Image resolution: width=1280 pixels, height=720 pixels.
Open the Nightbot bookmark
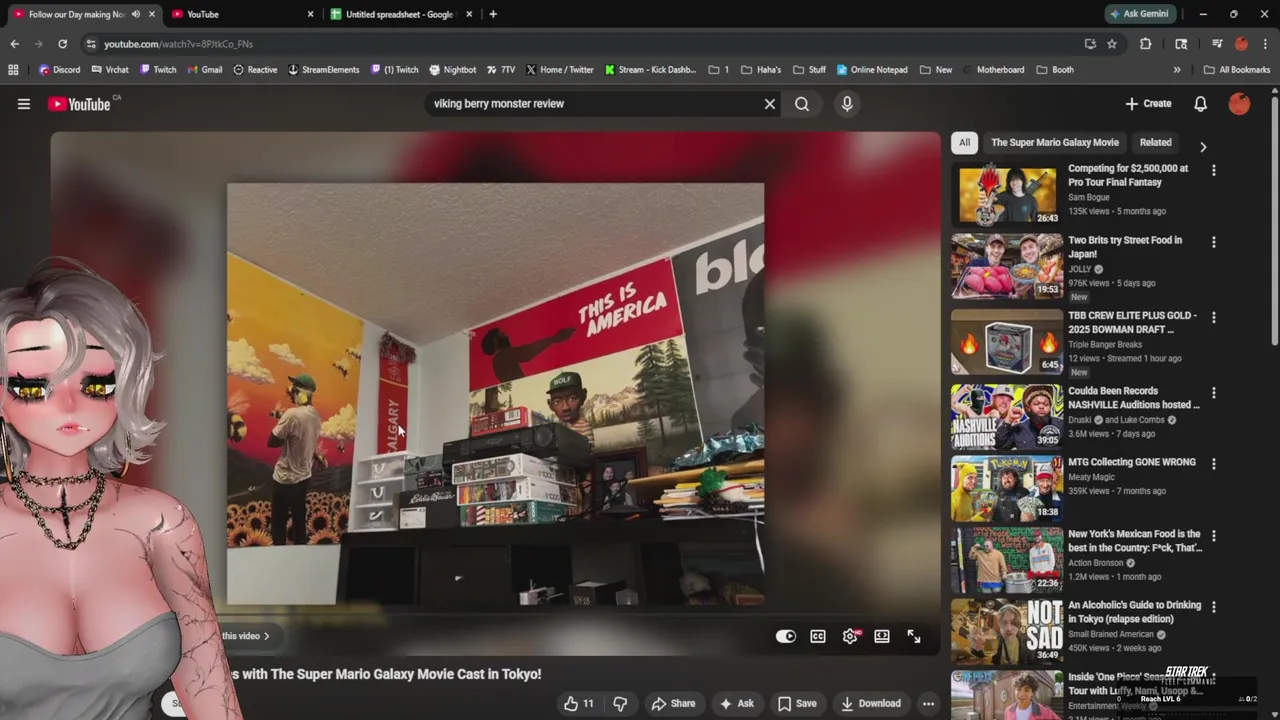pos(452,70)
